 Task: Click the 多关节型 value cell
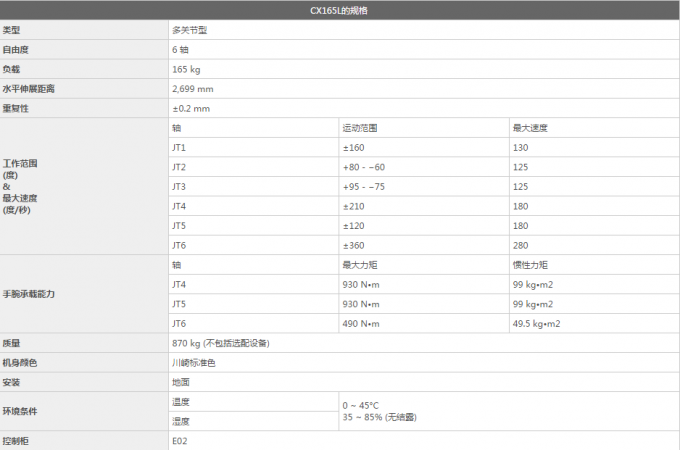click(x=189, y=30)
